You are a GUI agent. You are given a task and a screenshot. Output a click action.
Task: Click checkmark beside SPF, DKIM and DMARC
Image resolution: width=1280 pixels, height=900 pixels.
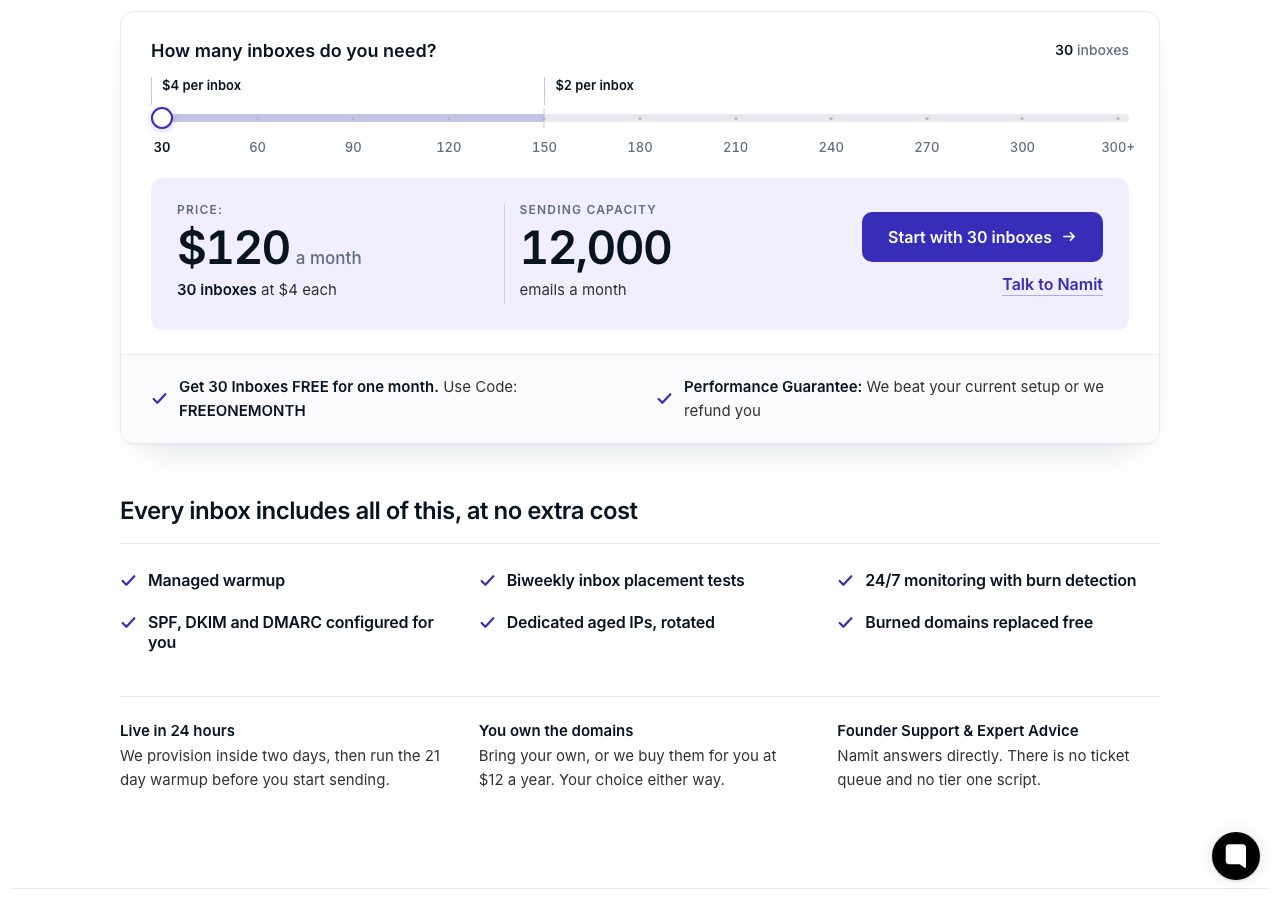[128, 622]
